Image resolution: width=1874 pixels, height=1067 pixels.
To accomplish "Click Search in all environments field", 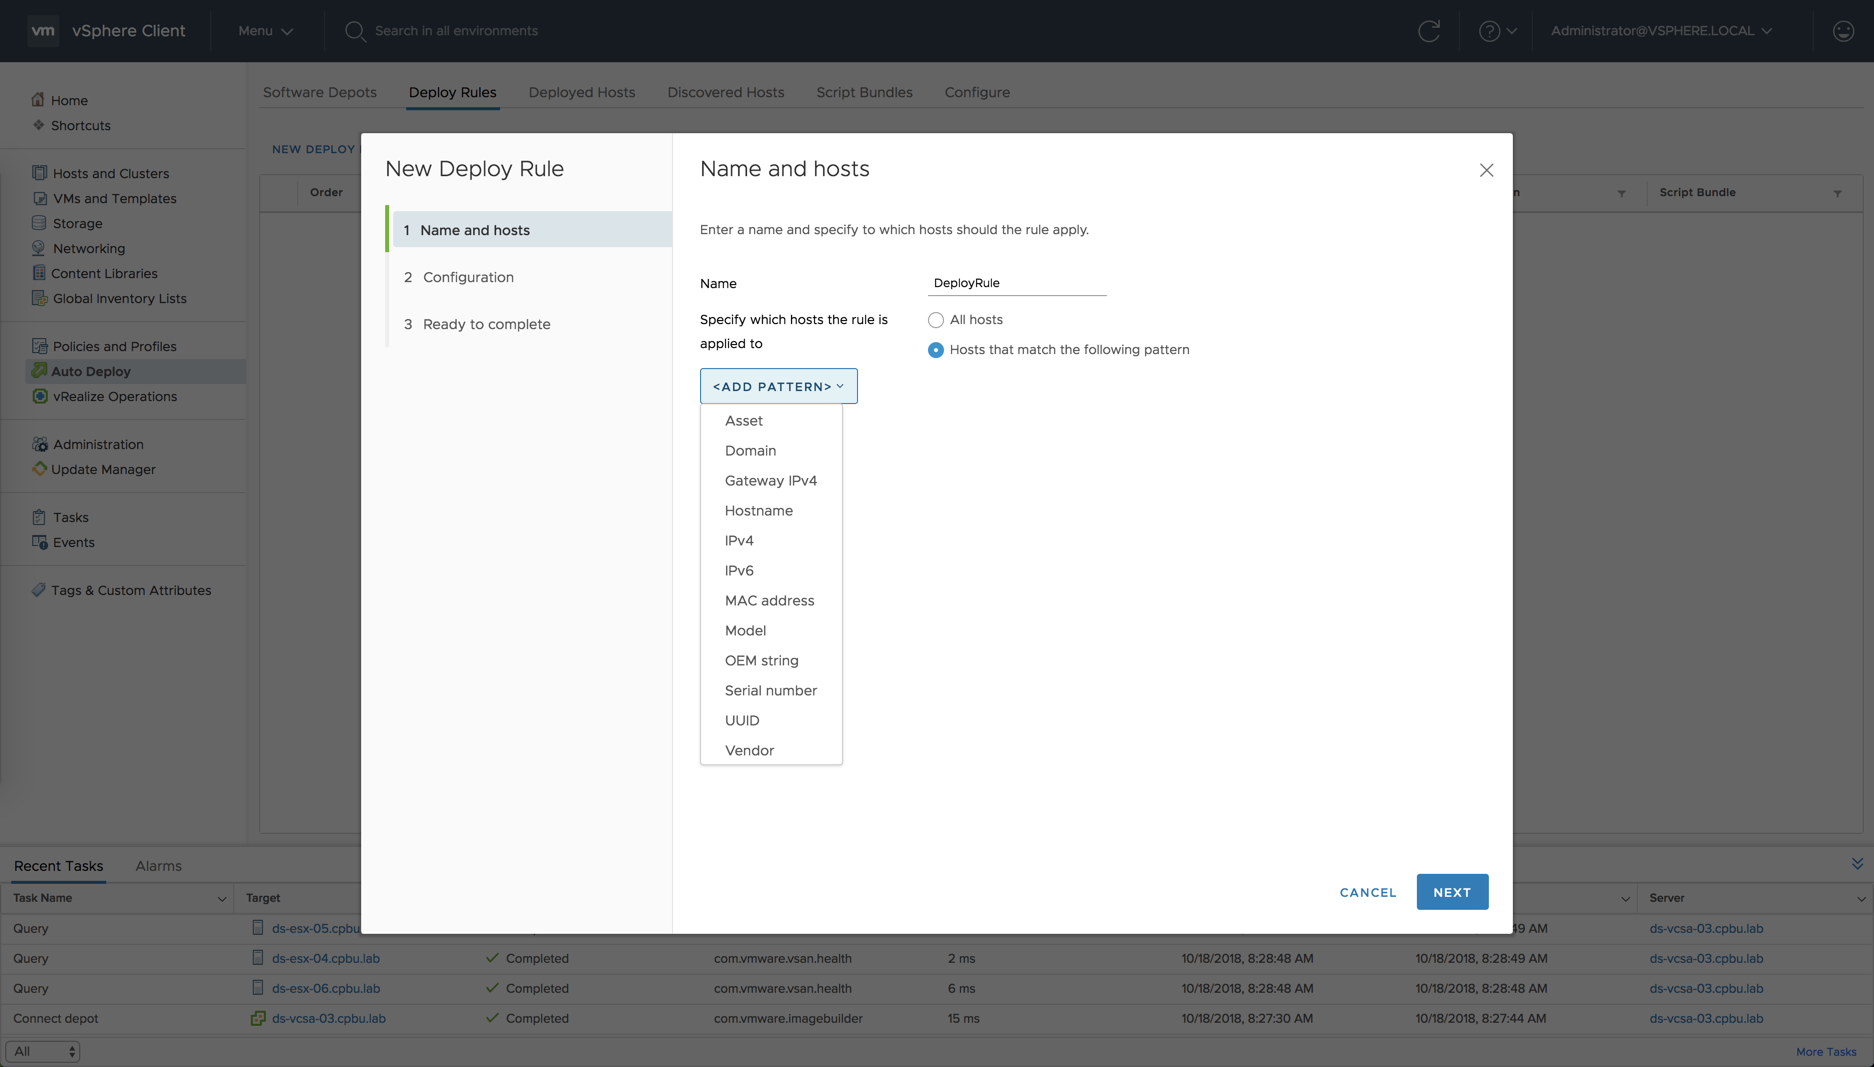I will (x=456, y=31).
